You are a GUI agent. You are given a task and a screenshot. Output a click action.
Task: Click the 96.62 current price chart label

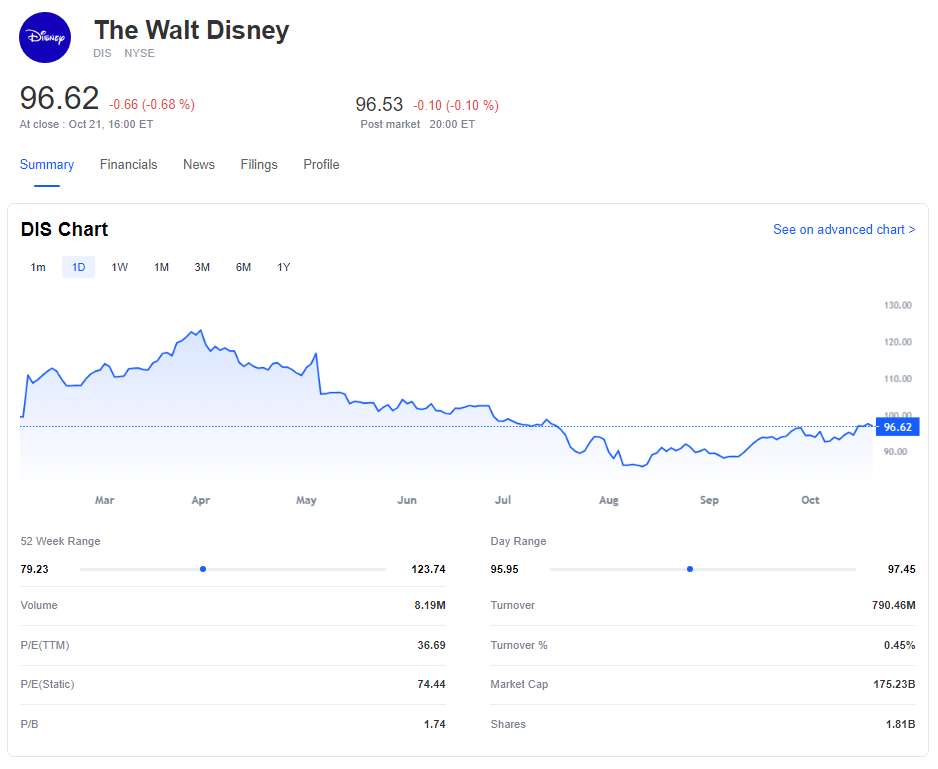[897, 427]
